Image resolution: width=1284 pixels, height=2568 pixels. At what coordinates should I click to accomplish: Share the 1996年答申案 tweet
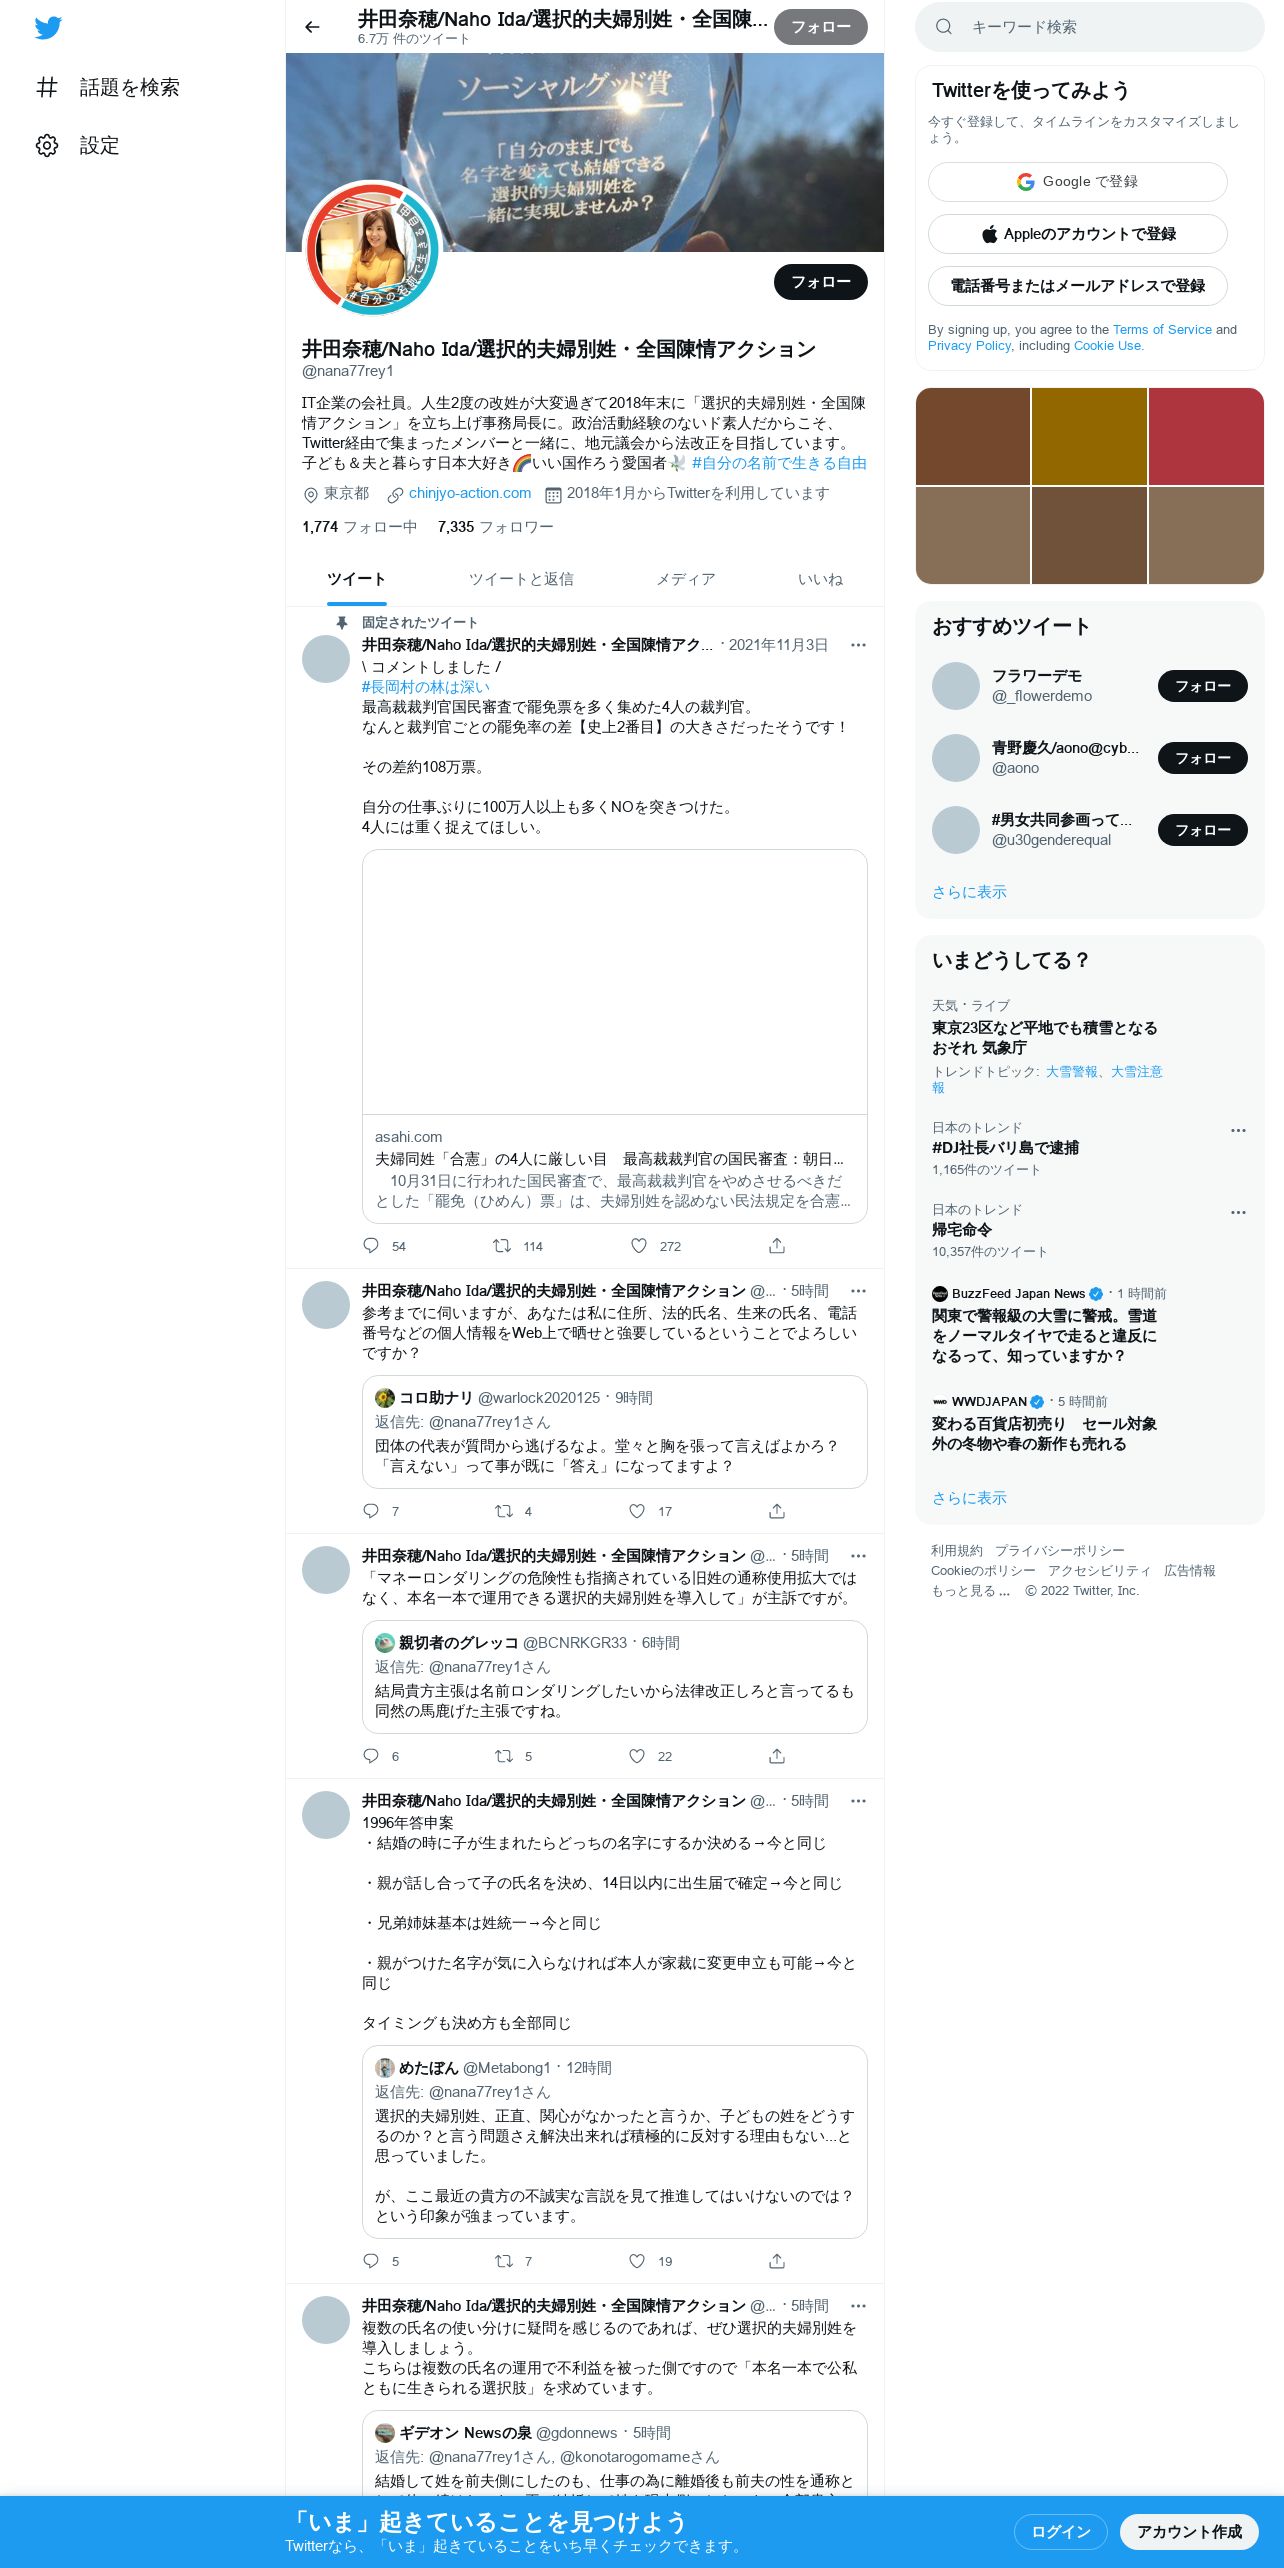click(777, 2260)
